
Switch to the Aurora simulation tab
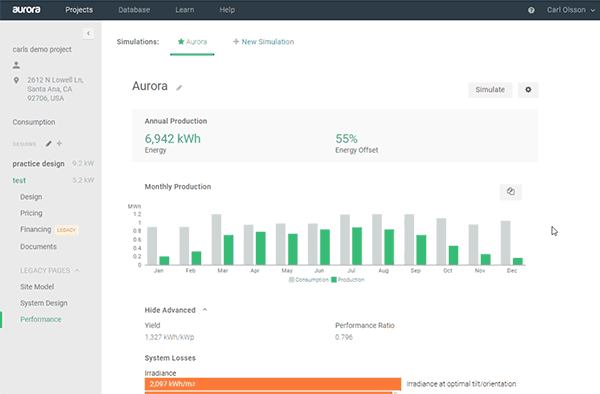(x=192, y=42)
